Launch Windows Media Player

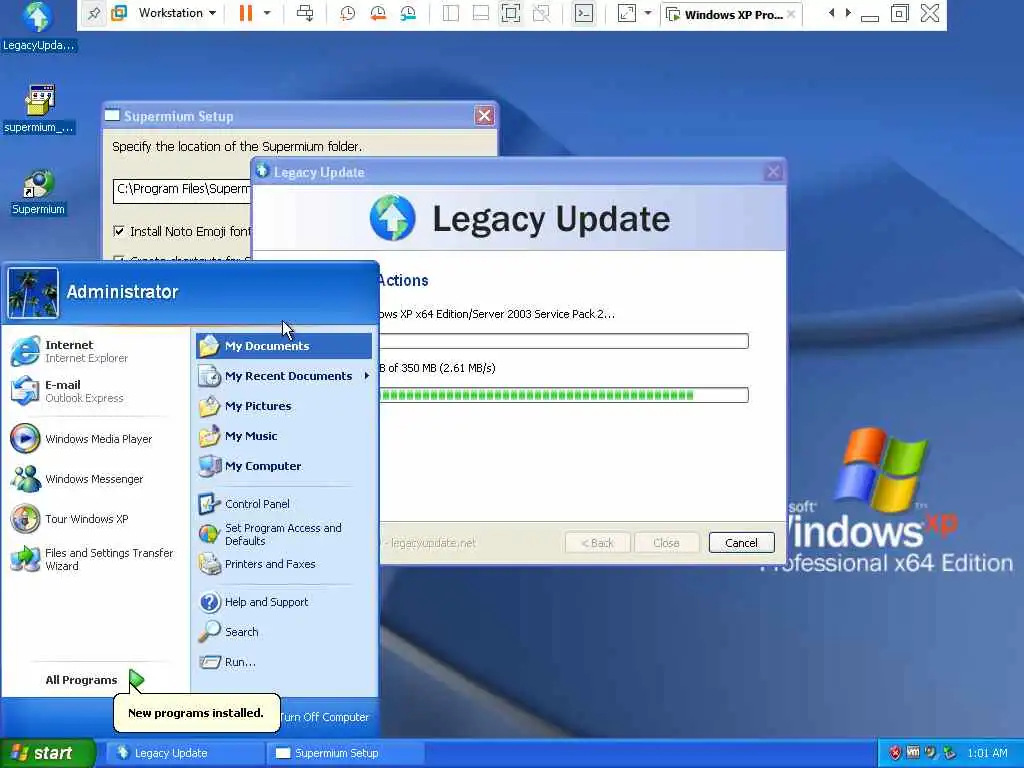(95, 439)
